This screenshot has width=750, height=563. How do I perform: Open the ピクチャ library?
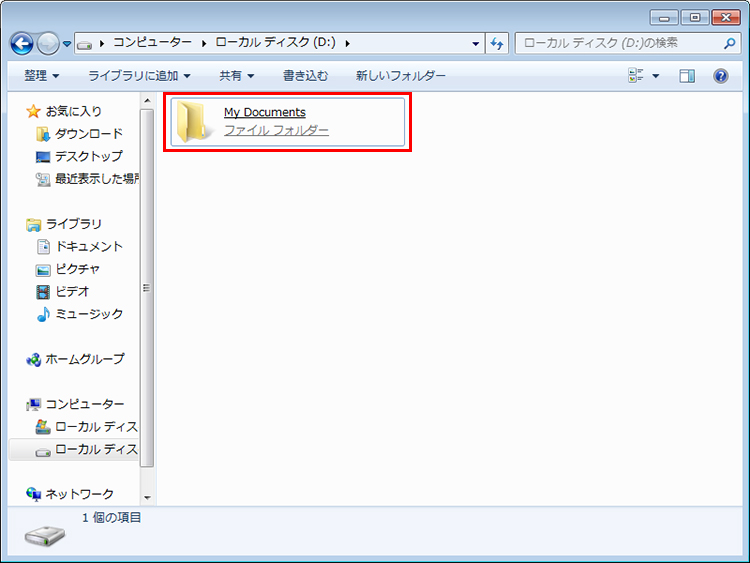tap(77, 269)
